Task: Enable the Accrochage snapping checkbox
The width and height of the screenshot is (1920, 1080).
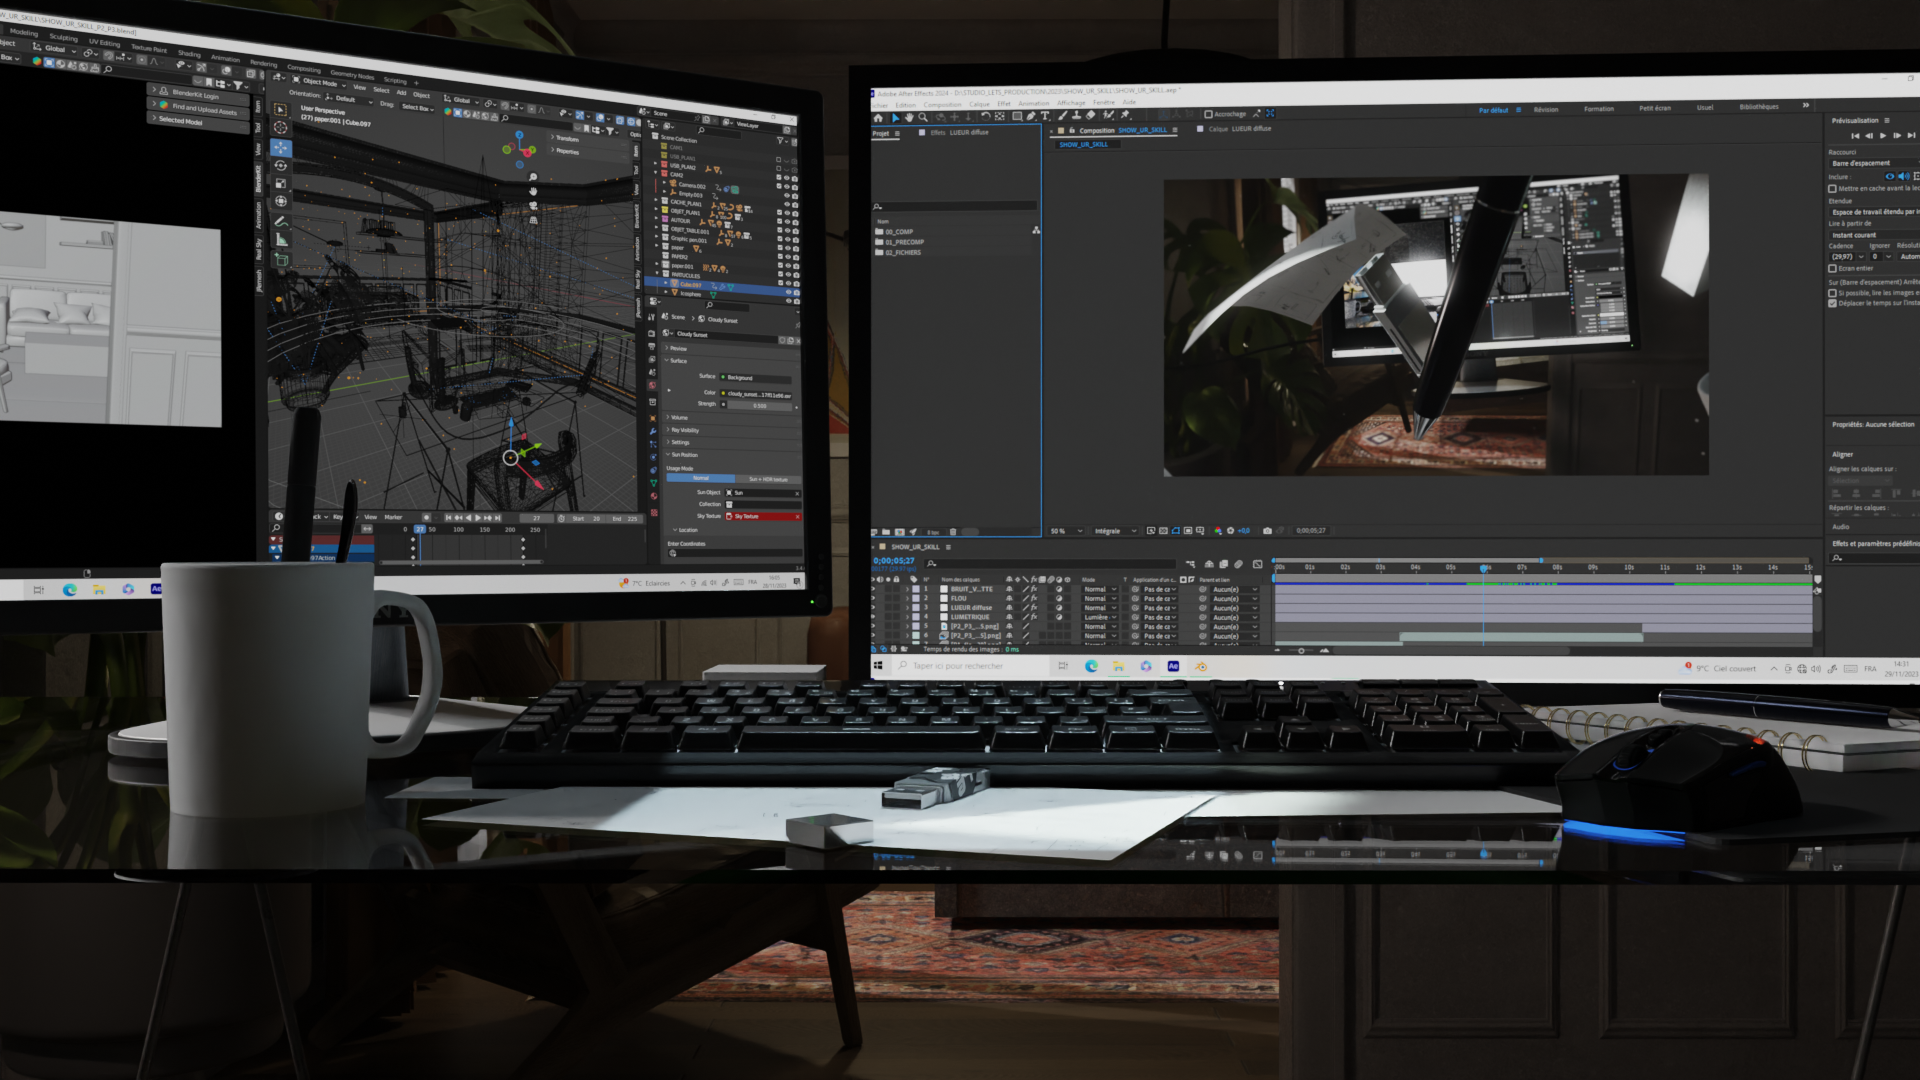Action: pyautogui.click(x=1208, y=114)
